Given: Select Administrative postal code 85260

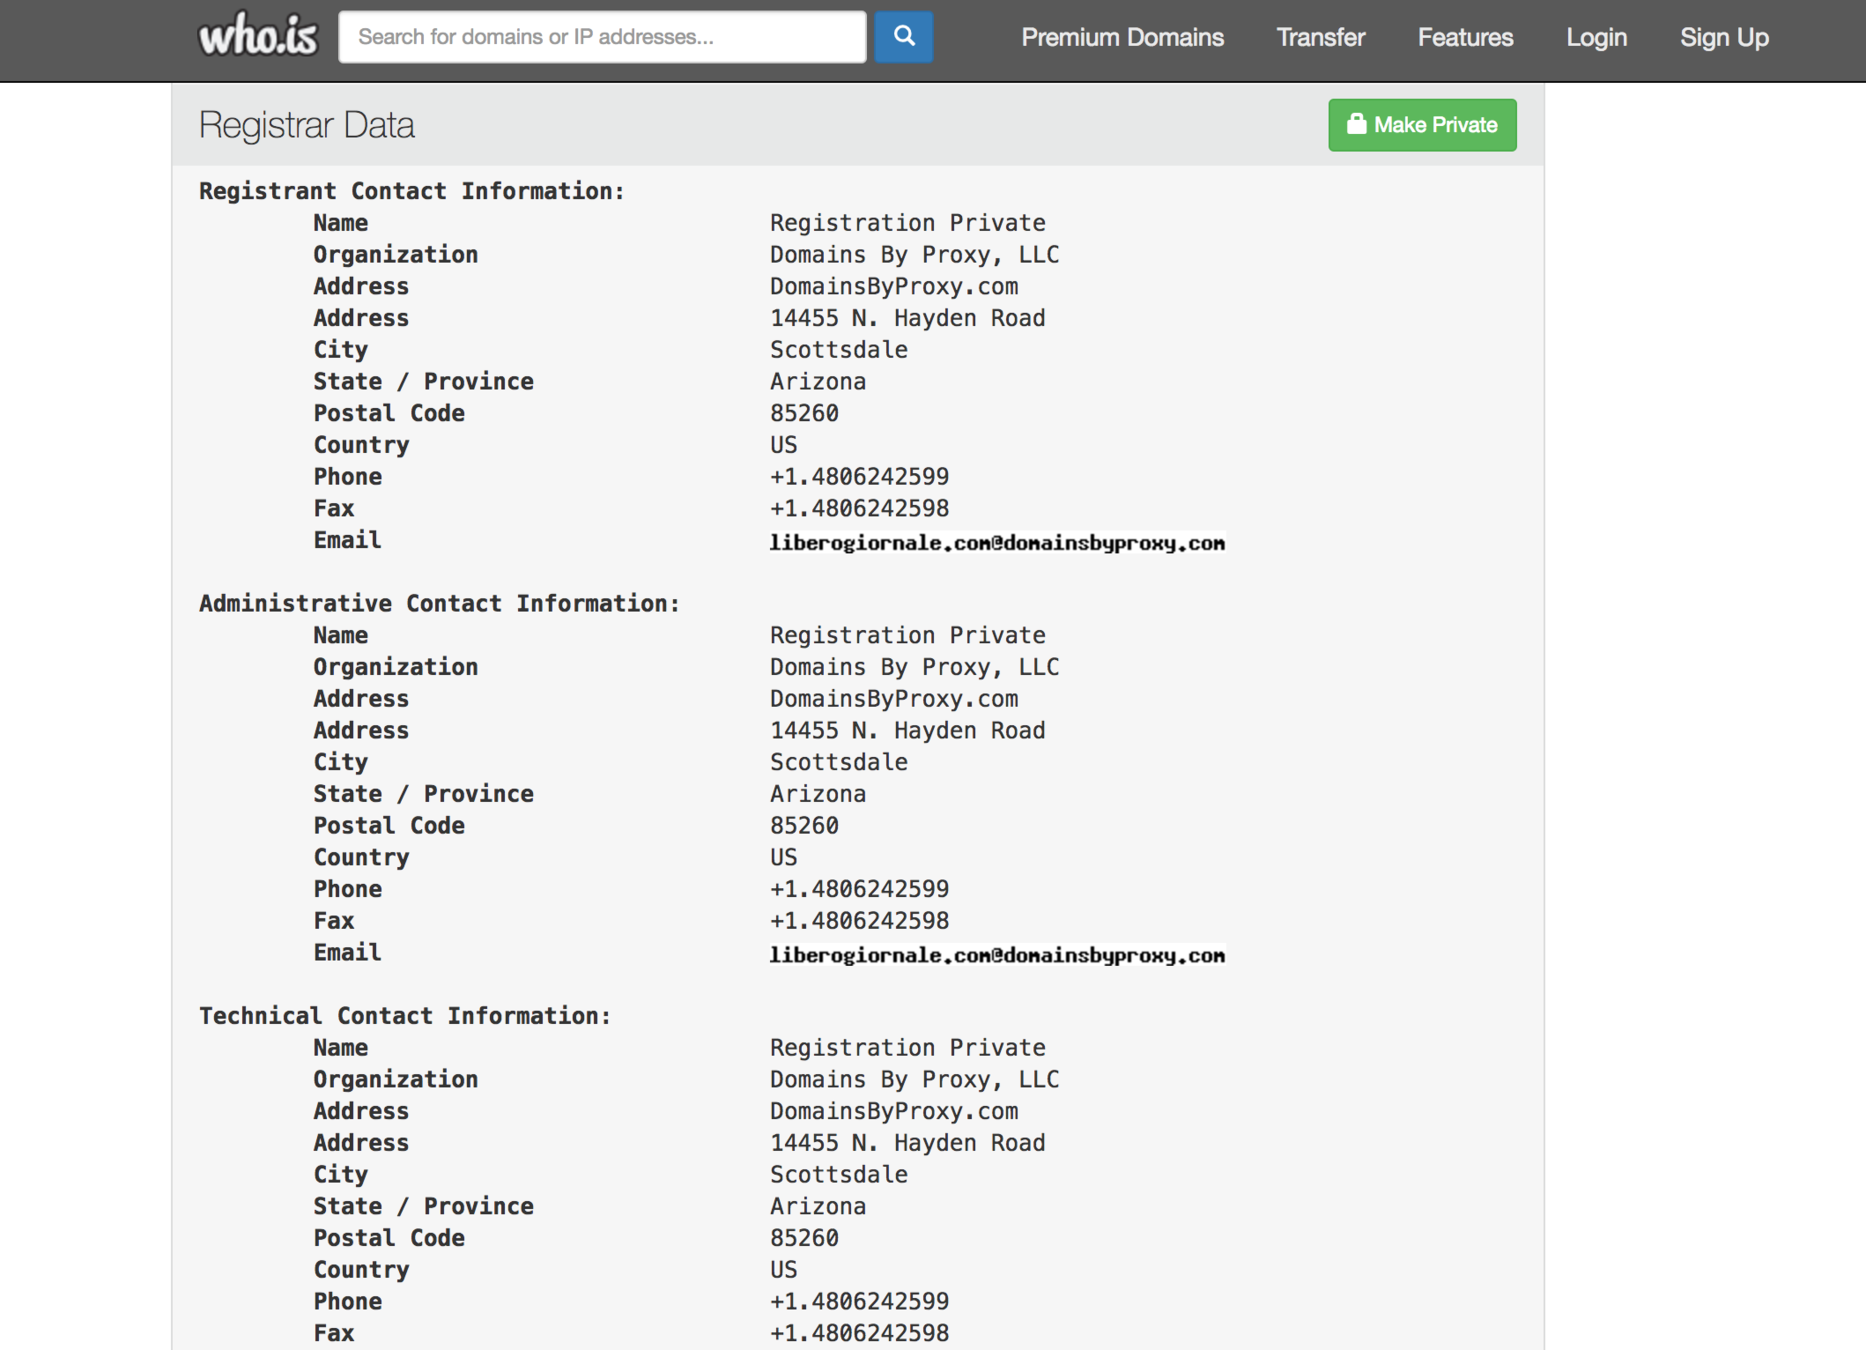Looking at the screenshot, I should pyautogui.click(x=804, y=825).
